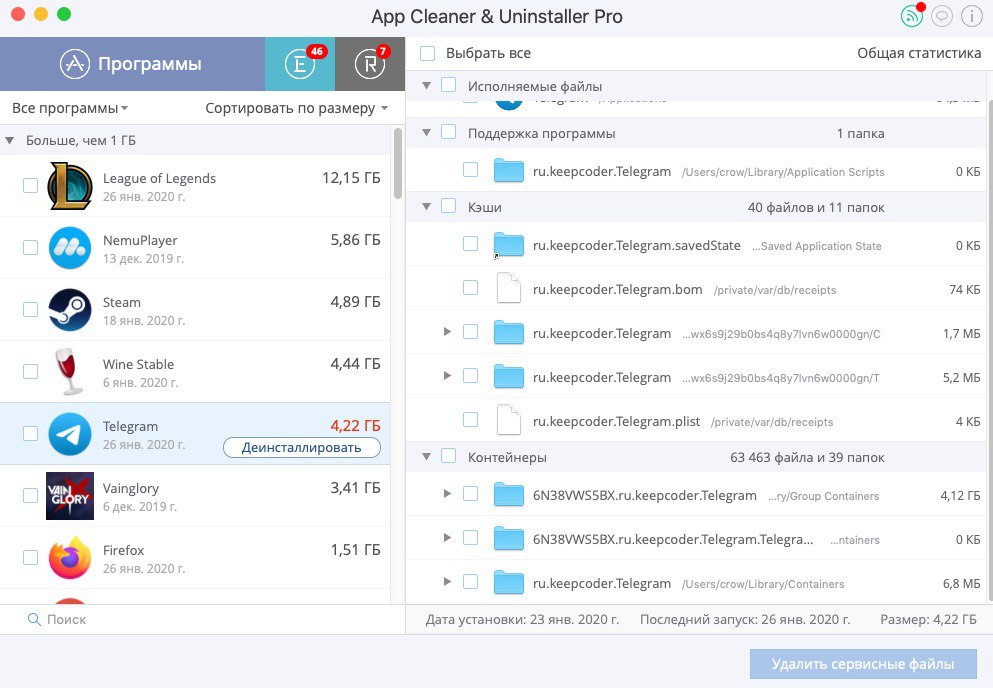The width and height of the screenshot is (993, 688).
Task: Click folder icon of 6N38VWS5BX.ru.keepcoder.Telegram.Telegra…
Action: pos(509,538)
